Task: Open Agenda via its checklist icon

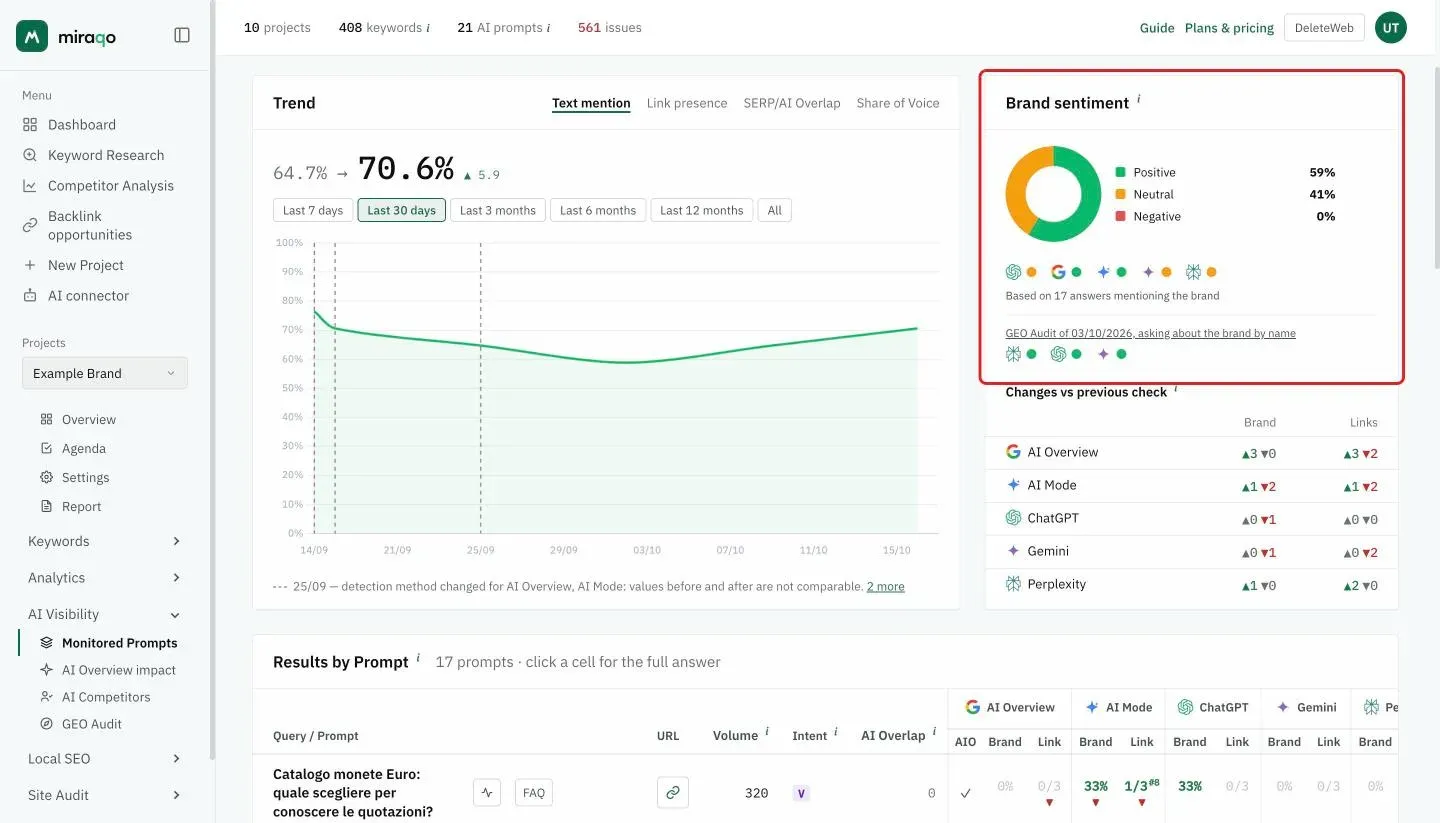Action: 46,449
